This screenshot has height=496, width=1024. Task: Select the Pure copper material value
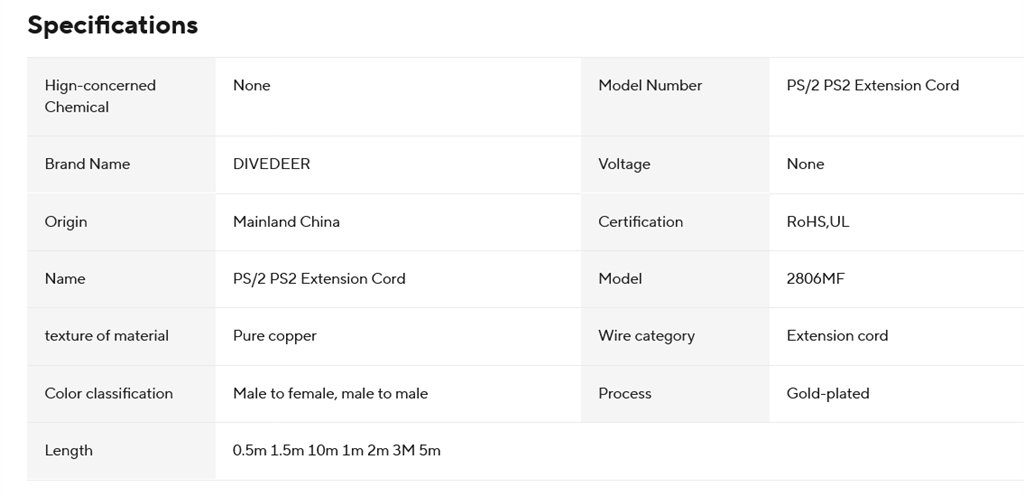pyautogui.click(x=274, y=336)
